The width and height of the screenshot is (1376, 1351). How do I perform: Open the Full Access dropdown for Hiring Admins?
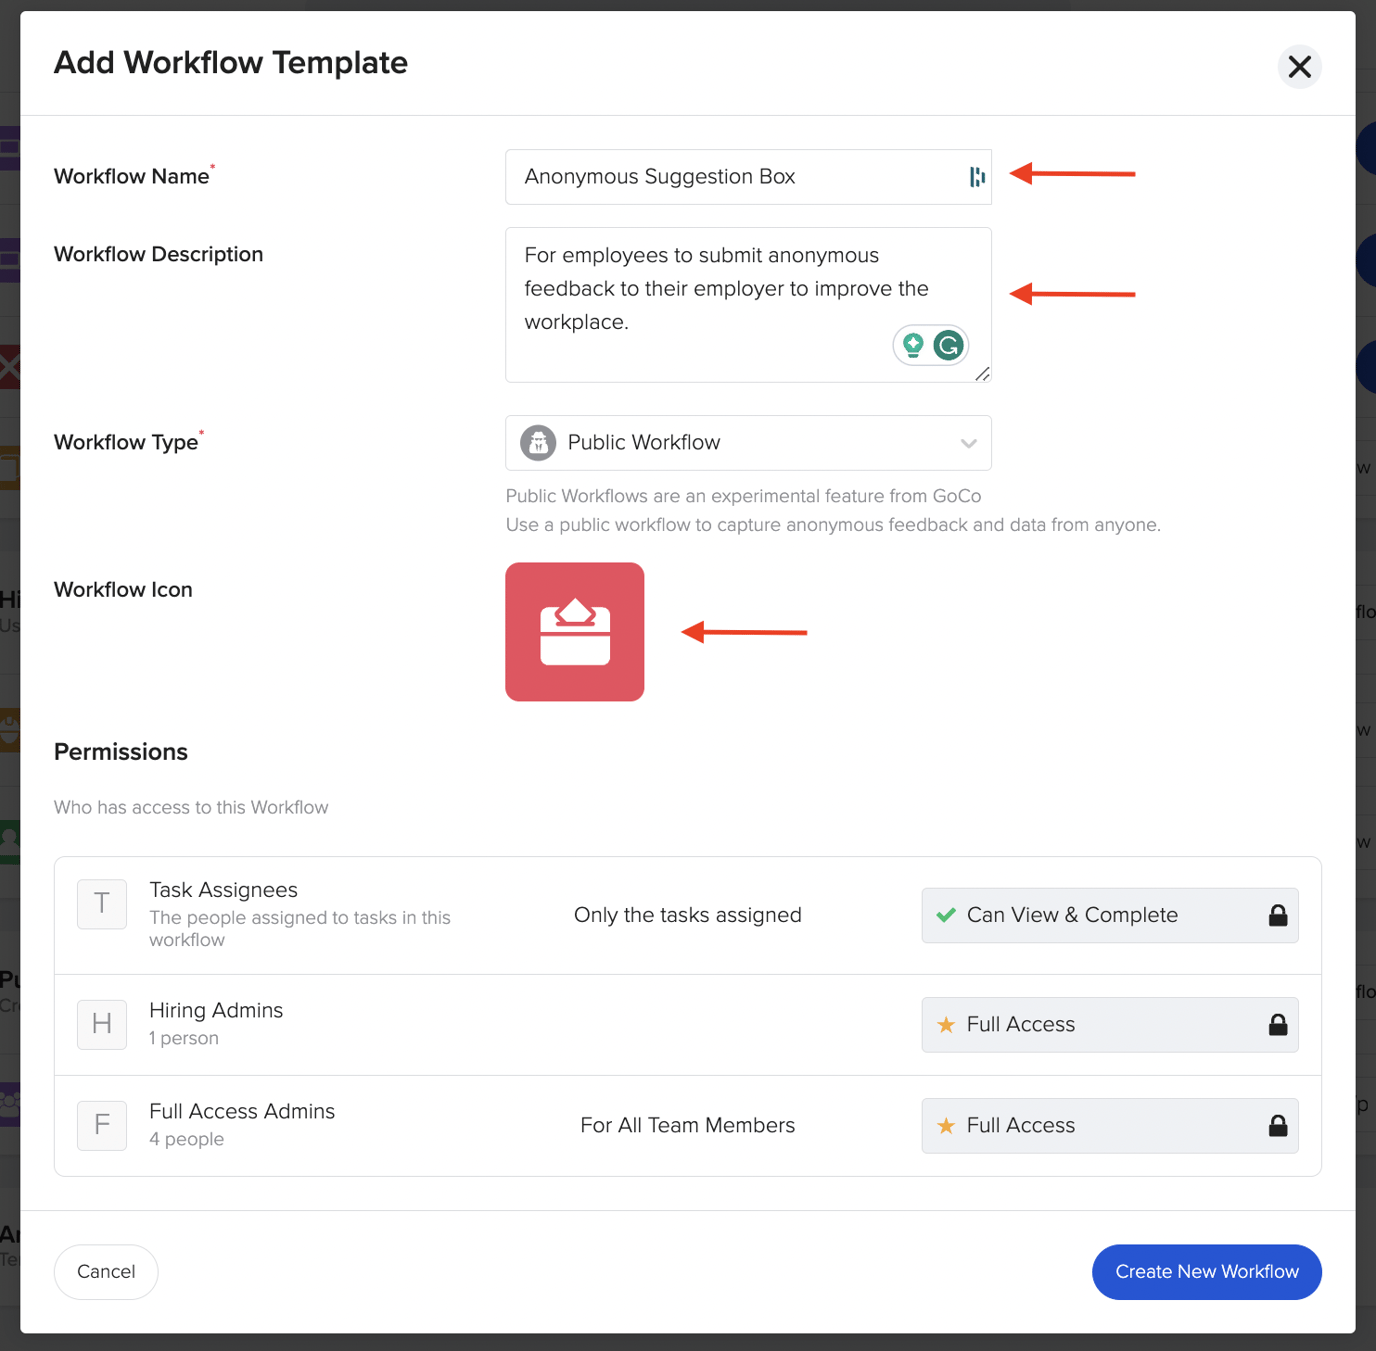(1109, 1024)
